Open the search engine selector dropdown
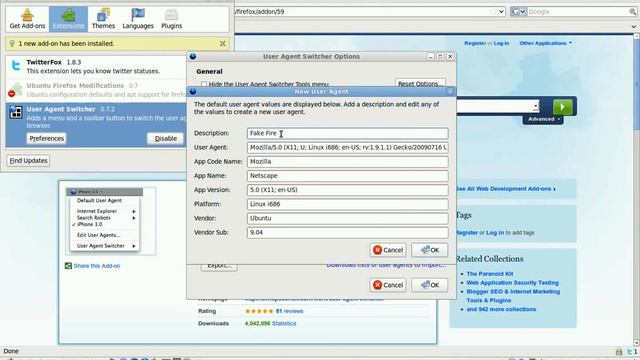 pyautogui.click(x=518, y=12)
